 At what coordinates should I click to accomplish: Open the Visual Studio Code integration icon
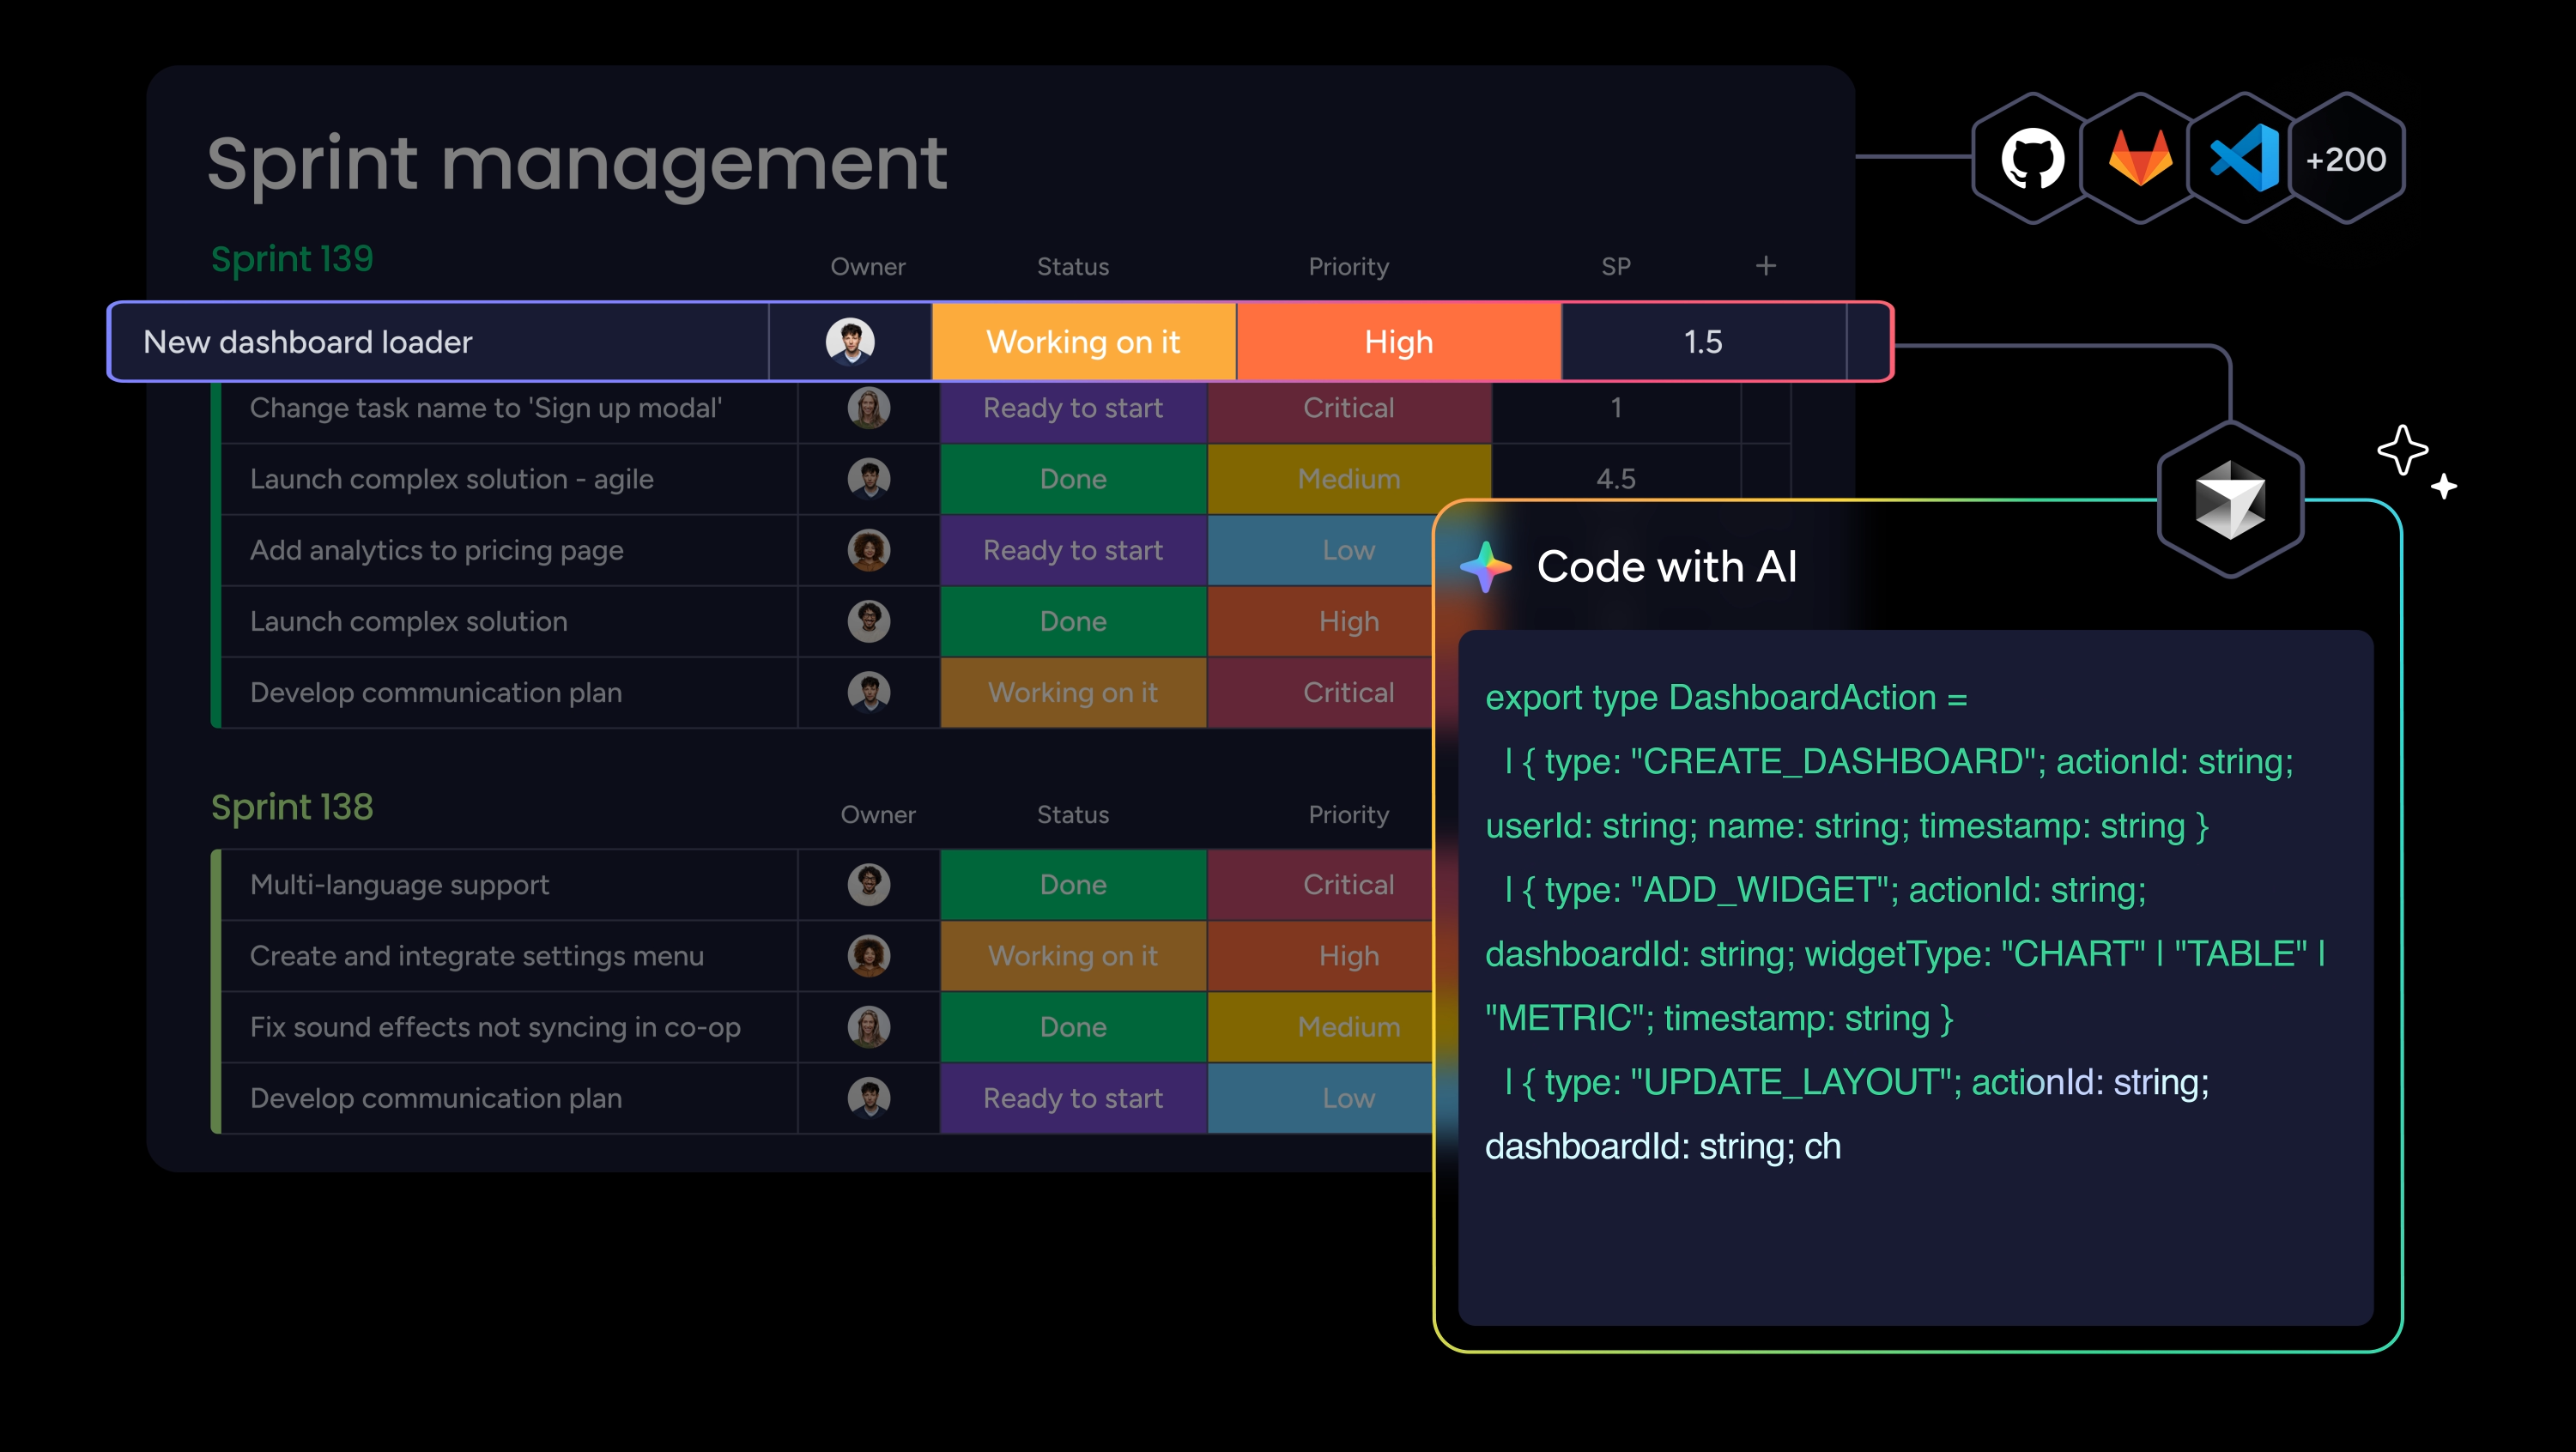point(2244,159)
